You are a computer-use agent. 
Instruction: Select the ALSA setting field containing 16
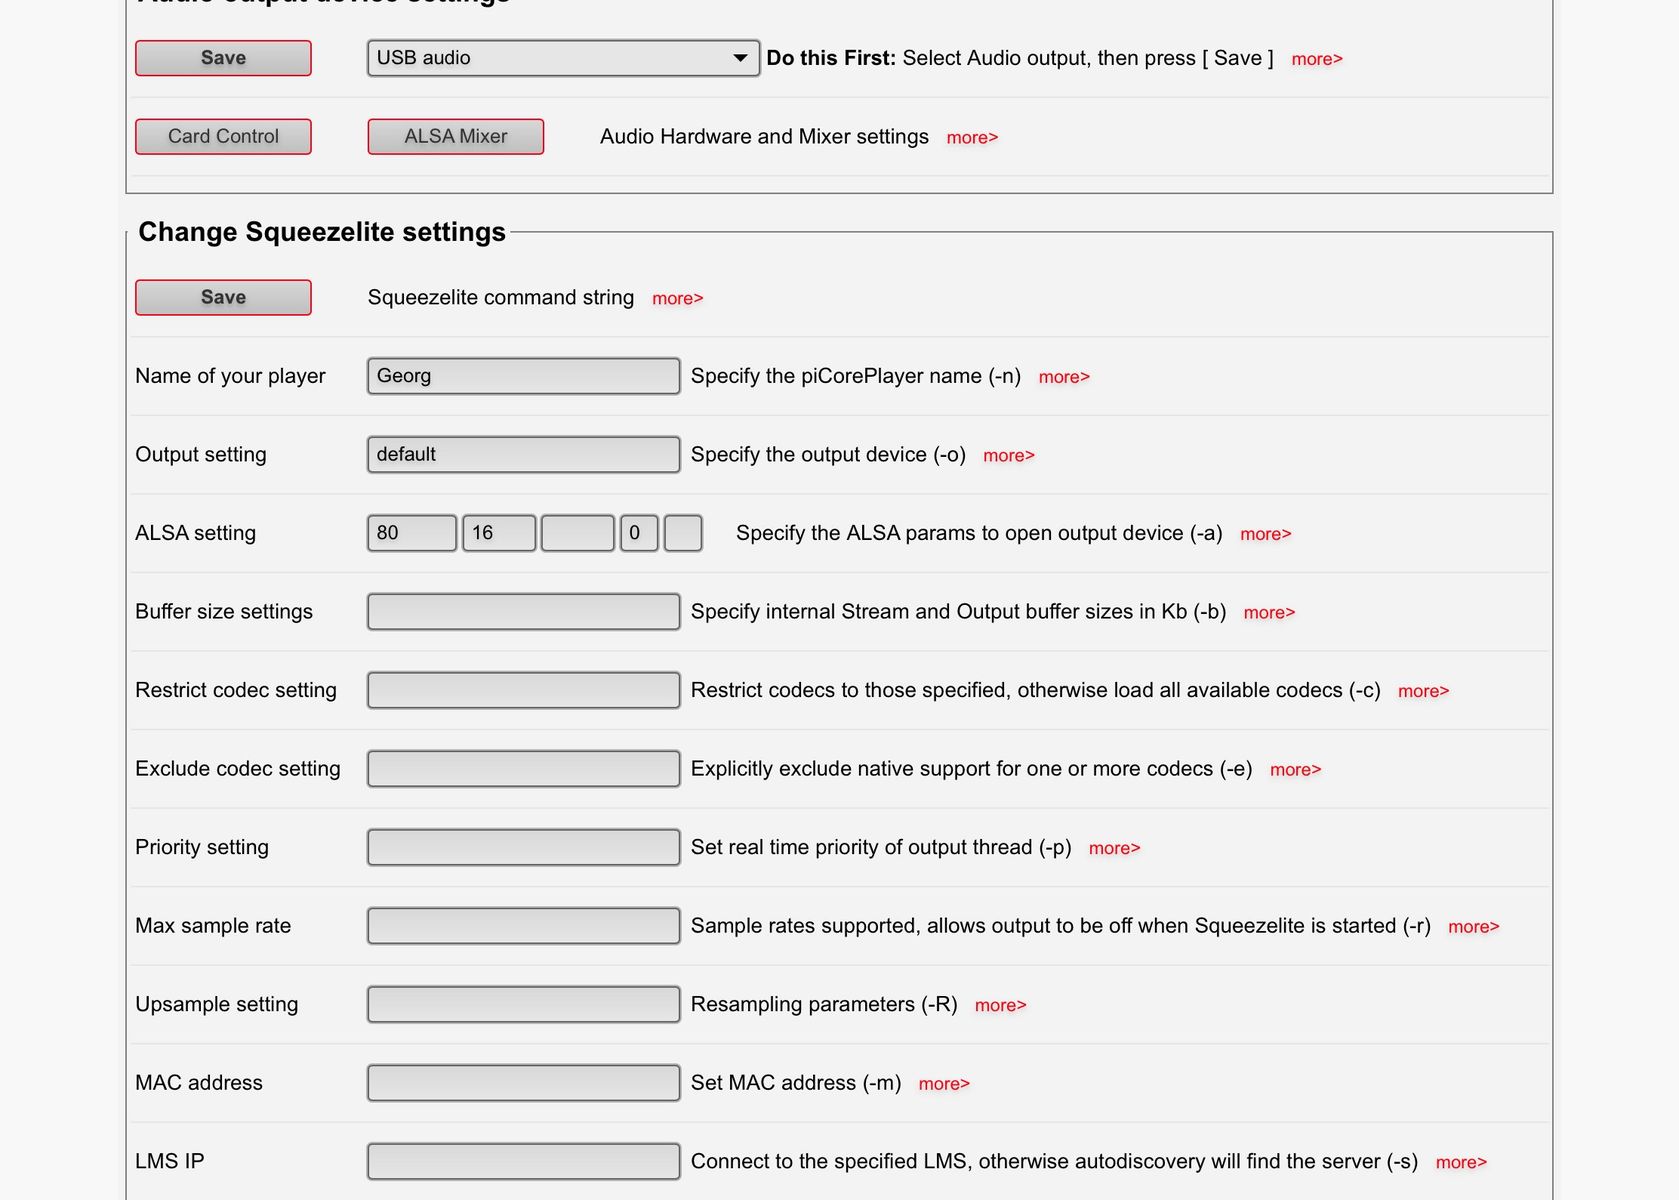(499, 533)
